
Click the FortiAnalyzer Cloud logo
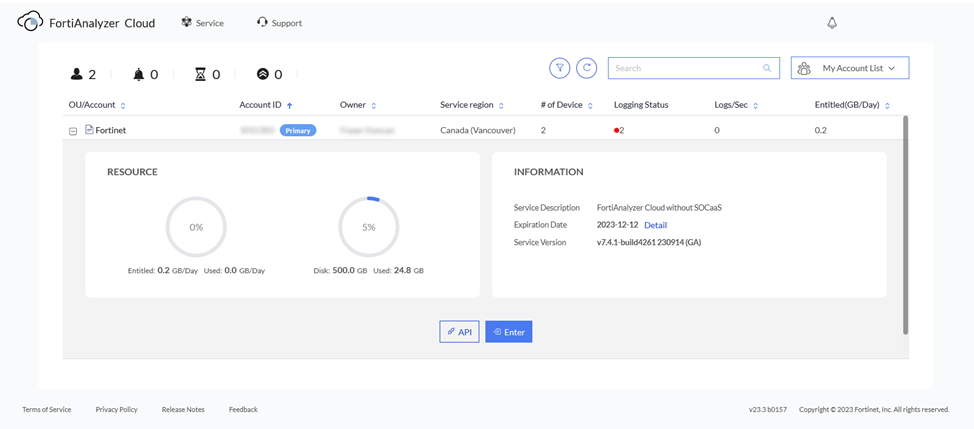pyautogui.click(x=30, y=22)
